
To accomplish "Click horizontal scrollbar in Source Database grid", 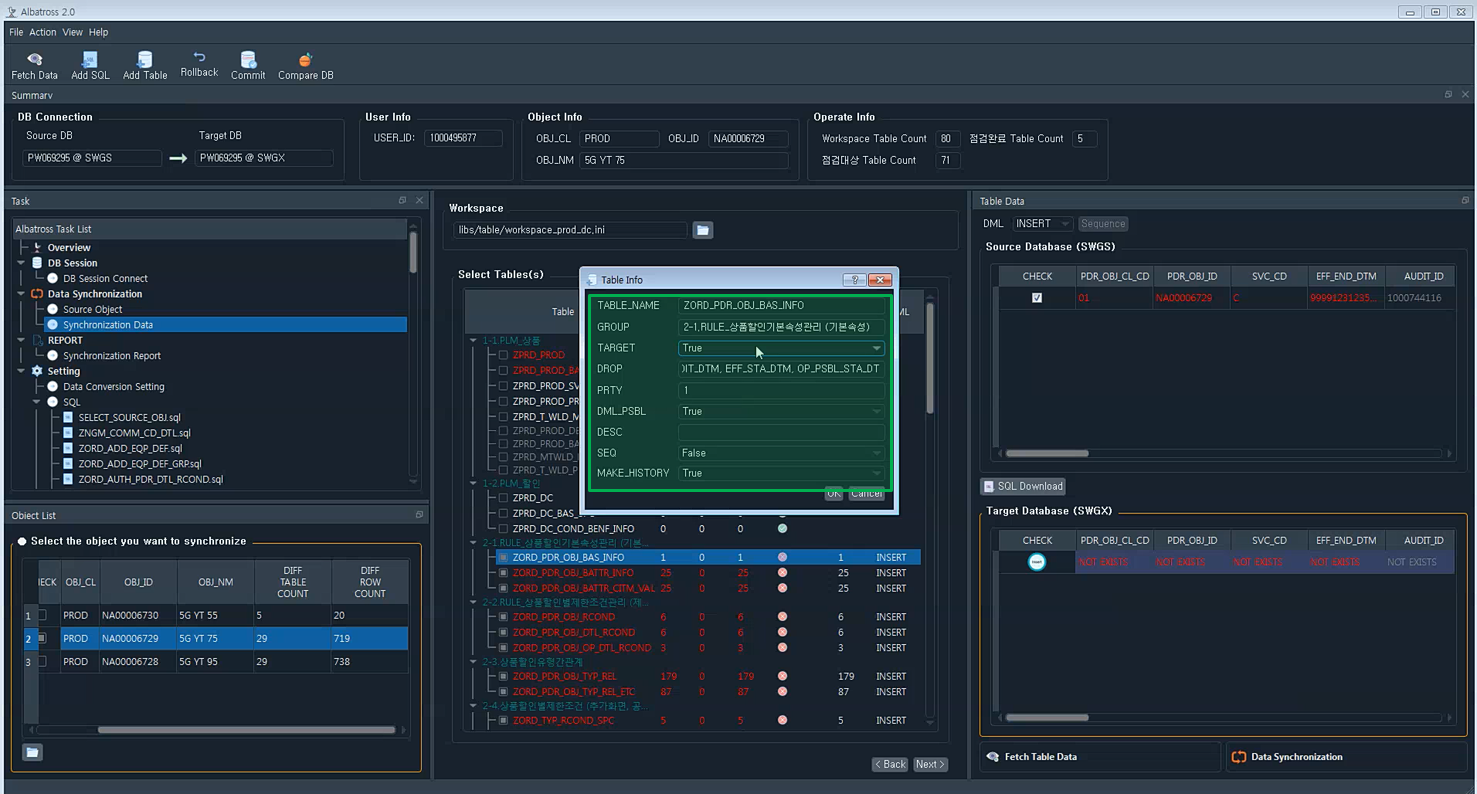I will 1046,453.
